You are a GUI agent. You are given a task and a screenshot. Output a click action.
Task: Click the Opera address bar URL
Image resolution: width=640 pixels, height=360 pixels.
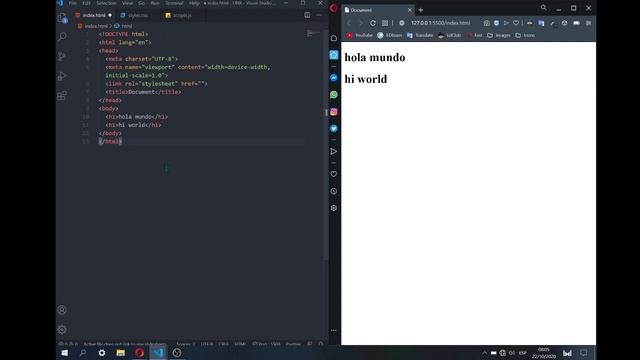pyautogui.click(x=440, y=23)
